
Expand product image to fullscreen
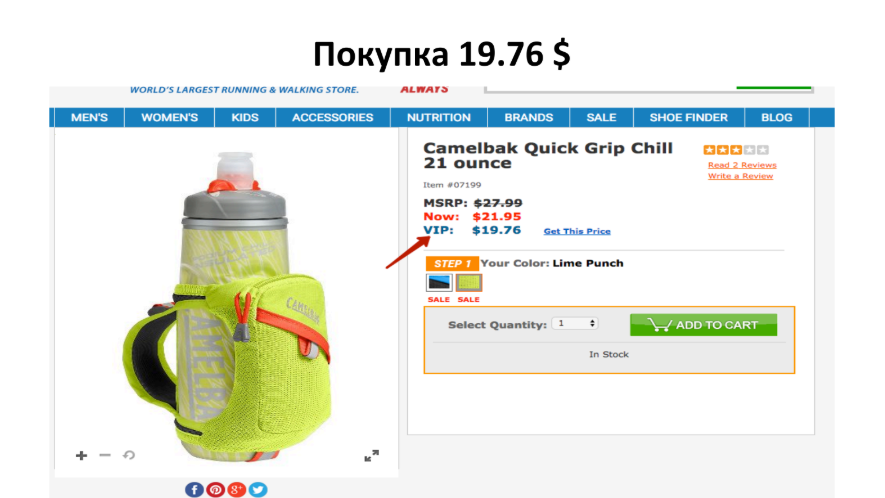click(x=371, y=456)
